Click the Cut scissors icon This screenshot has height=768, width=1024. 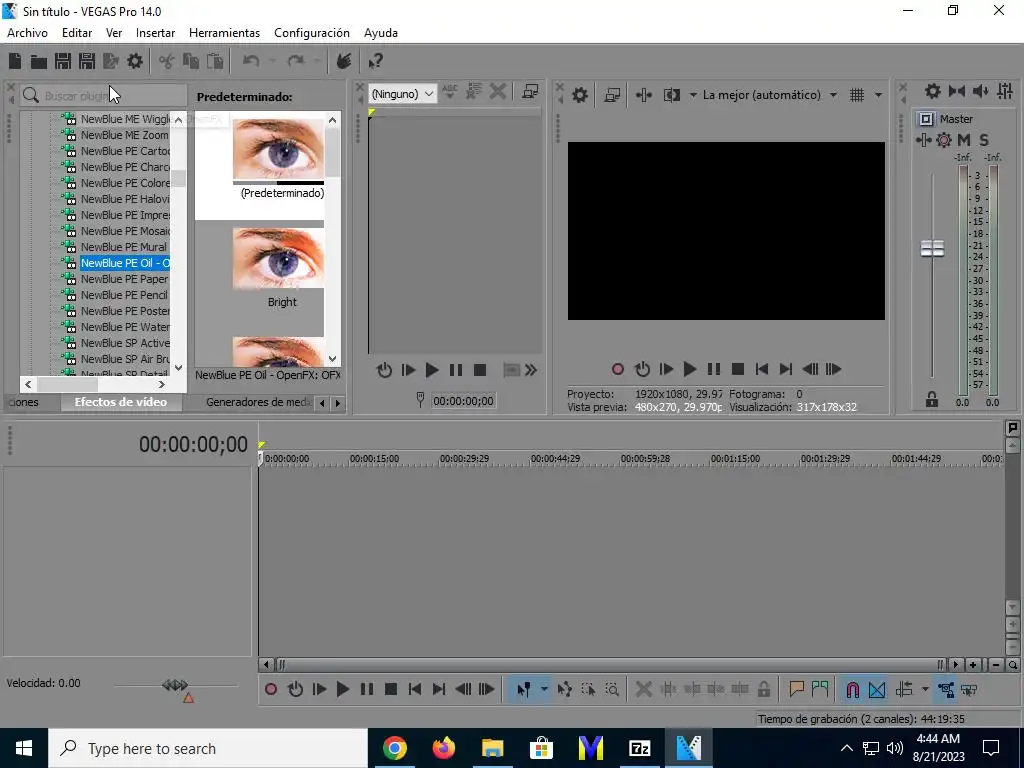pos(167,61)
